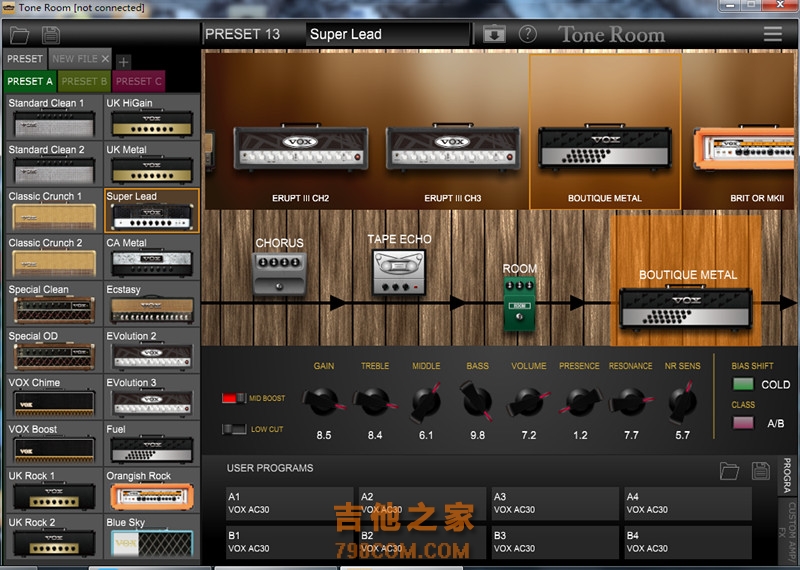800x570 pixels.
Task: Click the PRESENCE knob
Action: point(580,402)
